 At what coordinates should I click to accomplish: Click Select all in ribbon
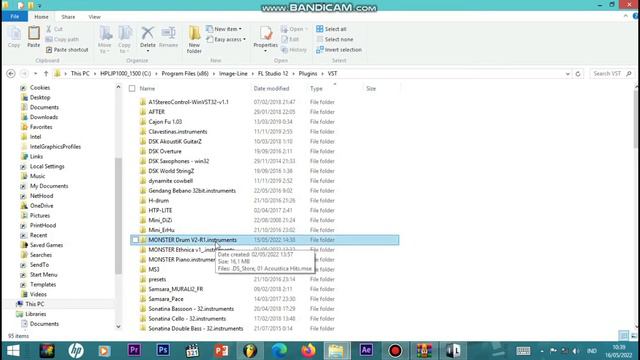point(331,29)
